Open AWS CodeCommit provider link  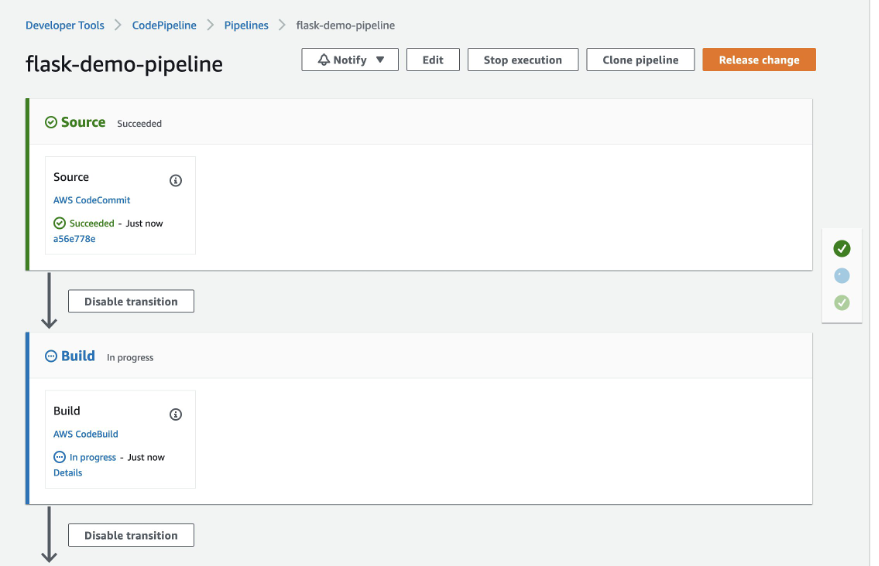click(92, 200)
